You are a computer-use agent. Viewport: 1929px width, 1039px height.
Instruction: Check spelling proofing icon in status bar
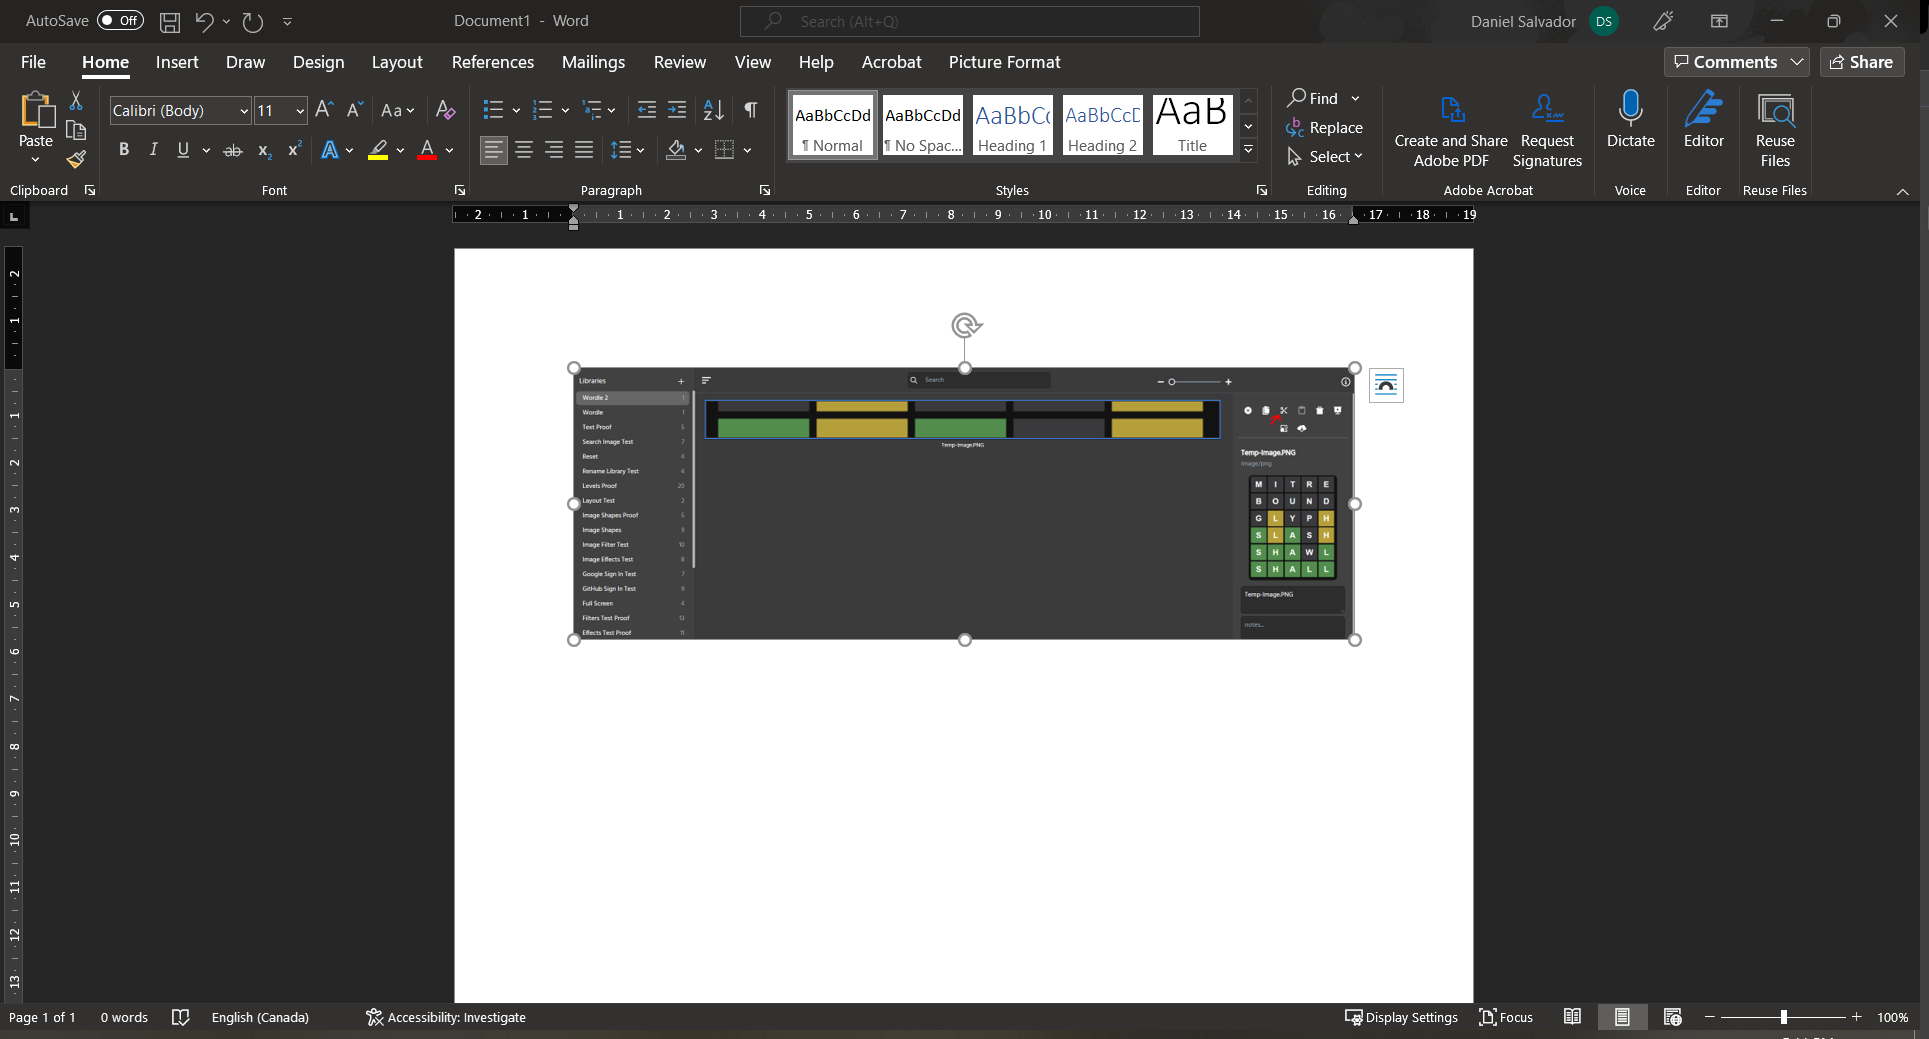[x=180, y=1017]
